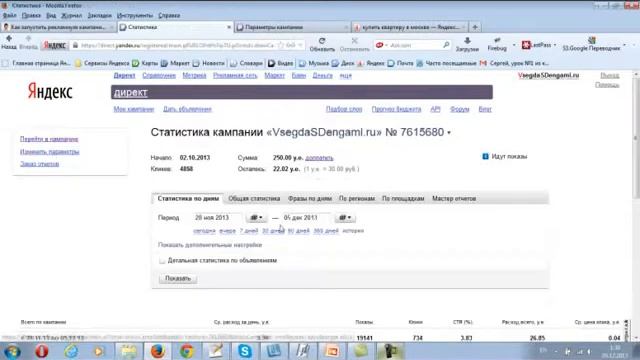Open the Закладки menu
This screenshot has height=360, width=640.
[100, 16]
